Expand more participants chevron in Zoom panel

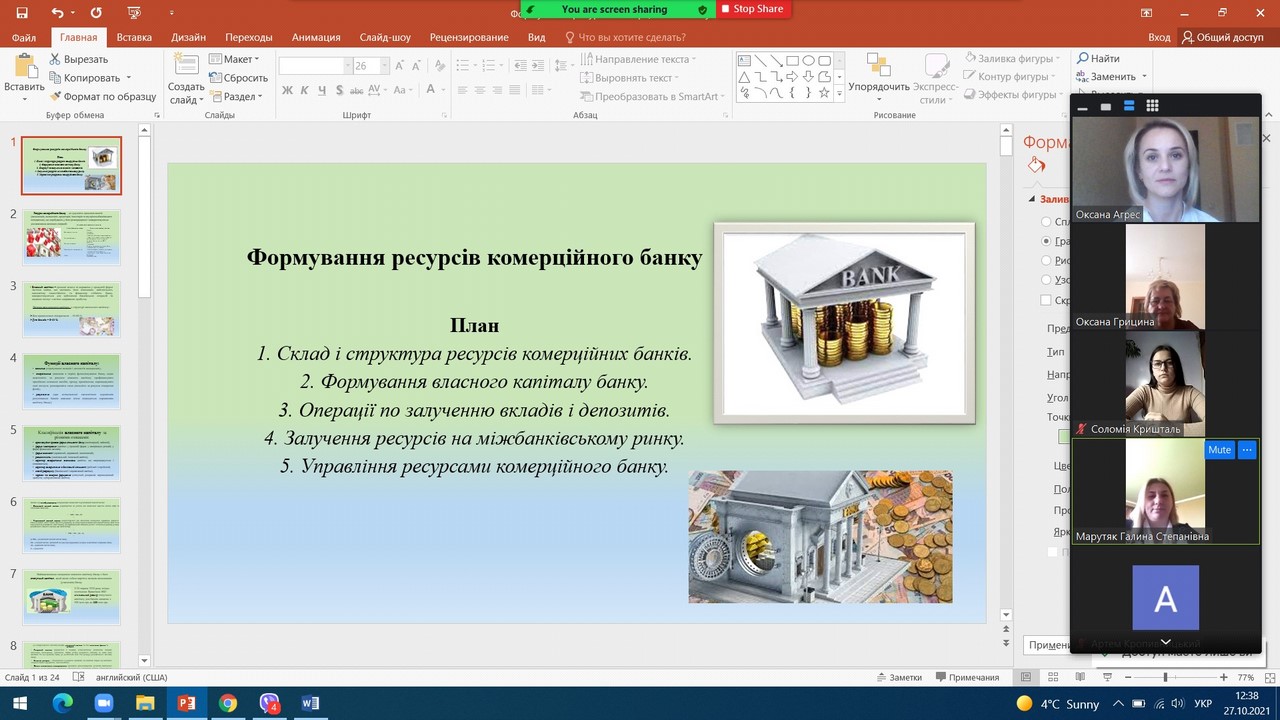(x=1165, y=642)
